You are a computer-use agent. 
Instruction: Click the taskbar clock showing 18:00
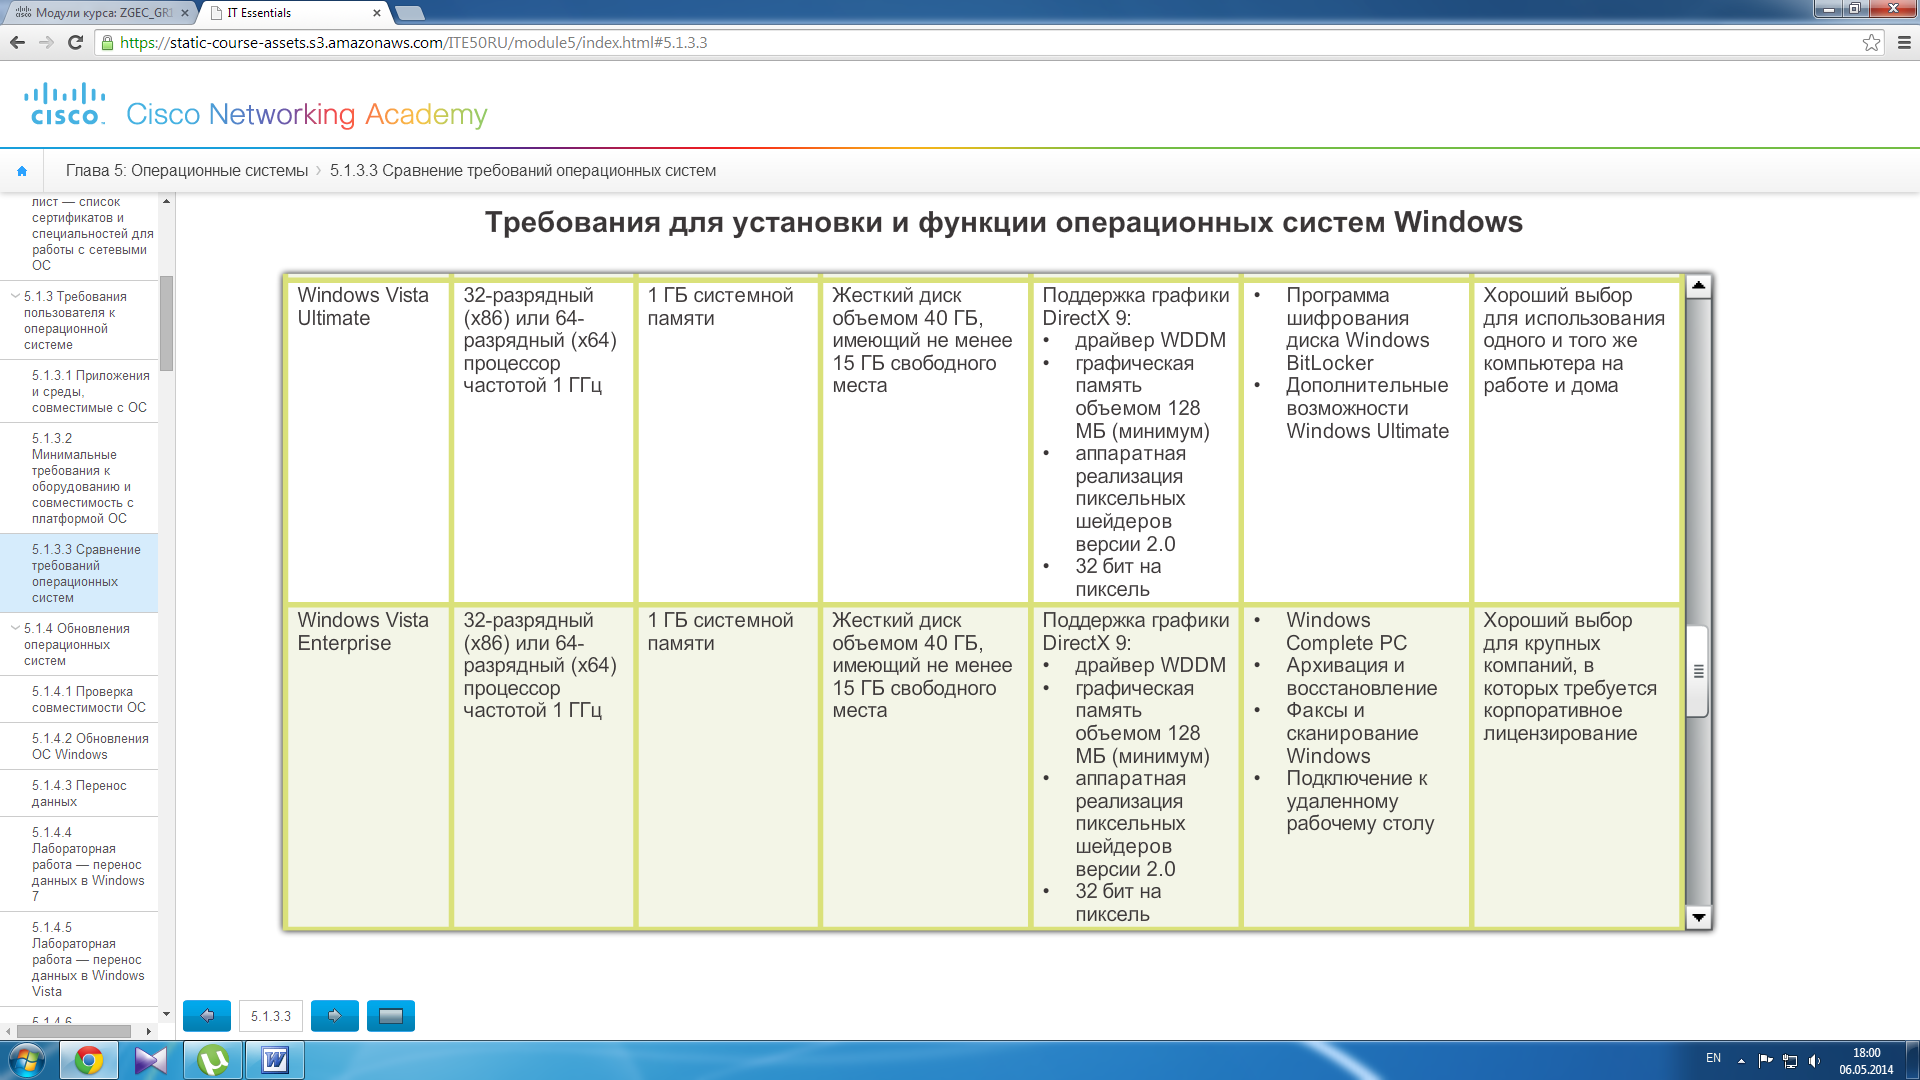1866,1060
